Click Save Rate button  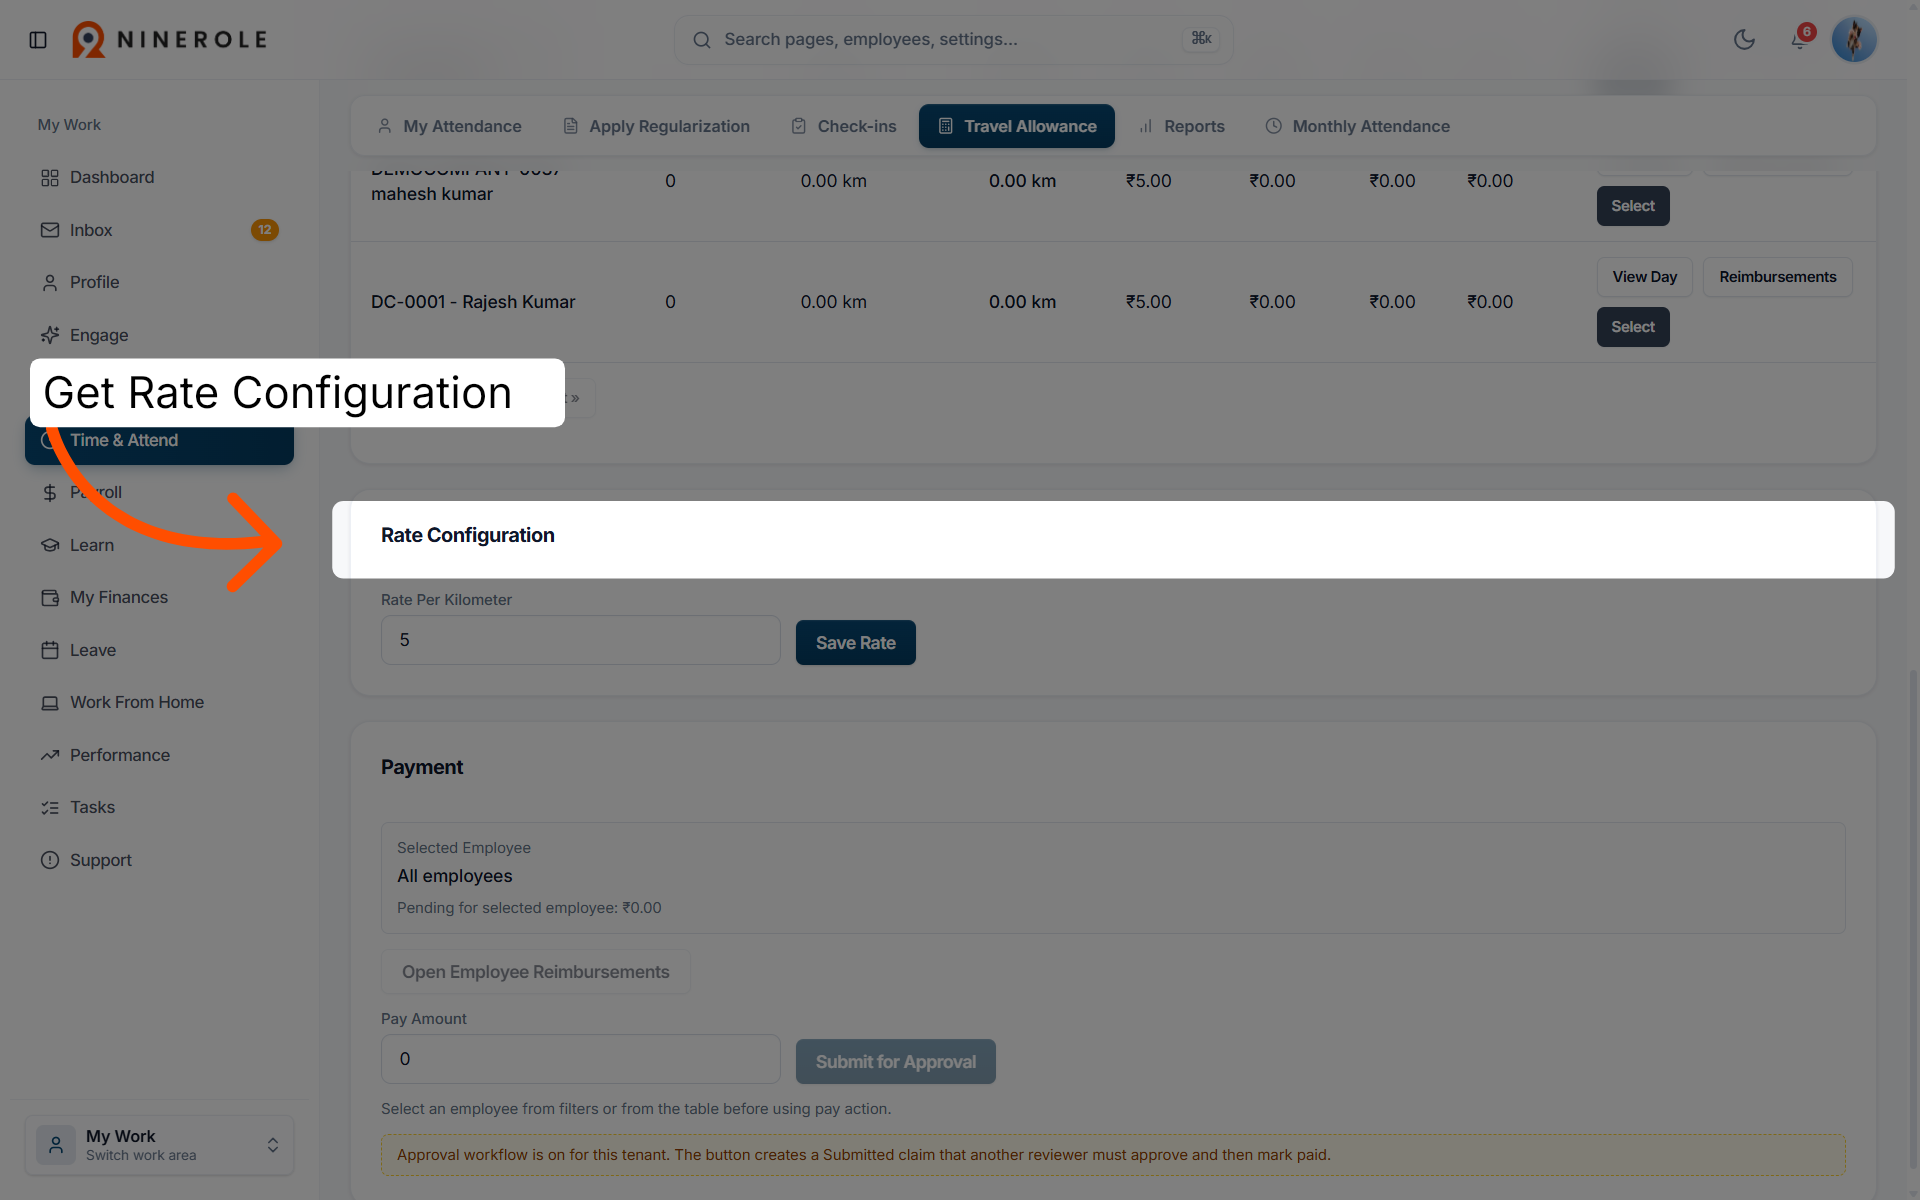point(856,643)
